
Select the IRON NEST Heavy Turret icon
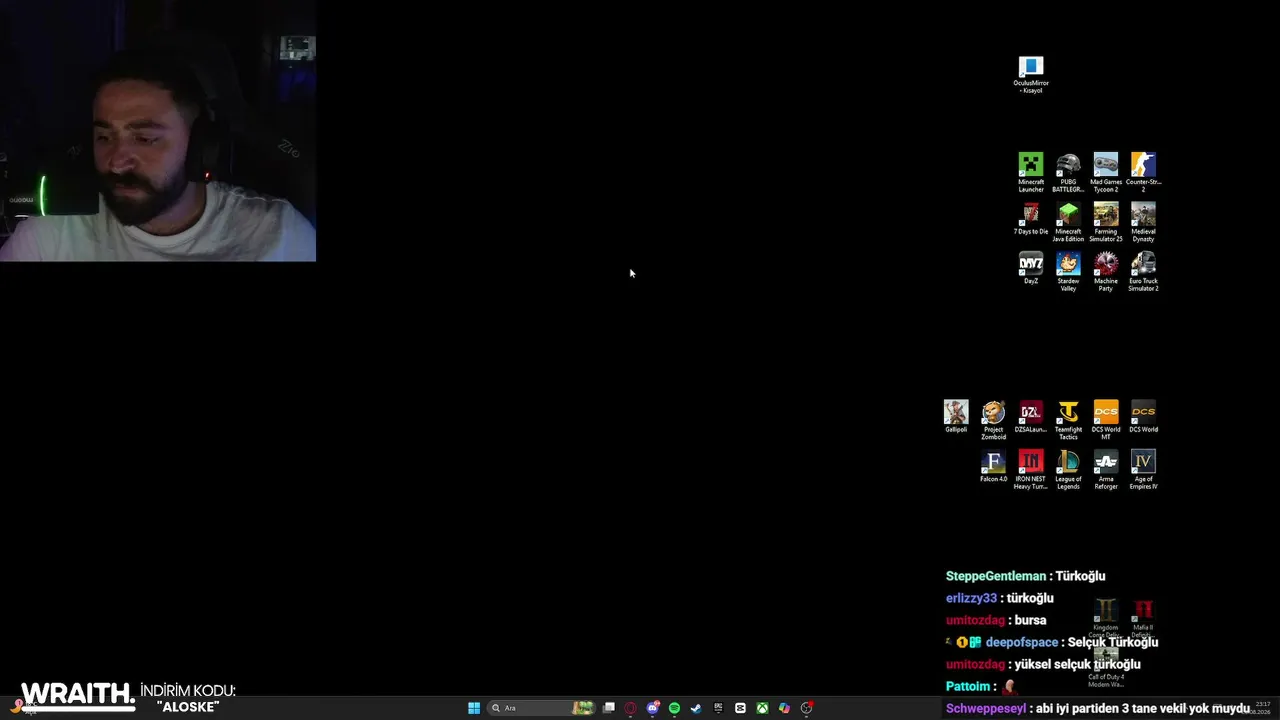pos(1031,470)
